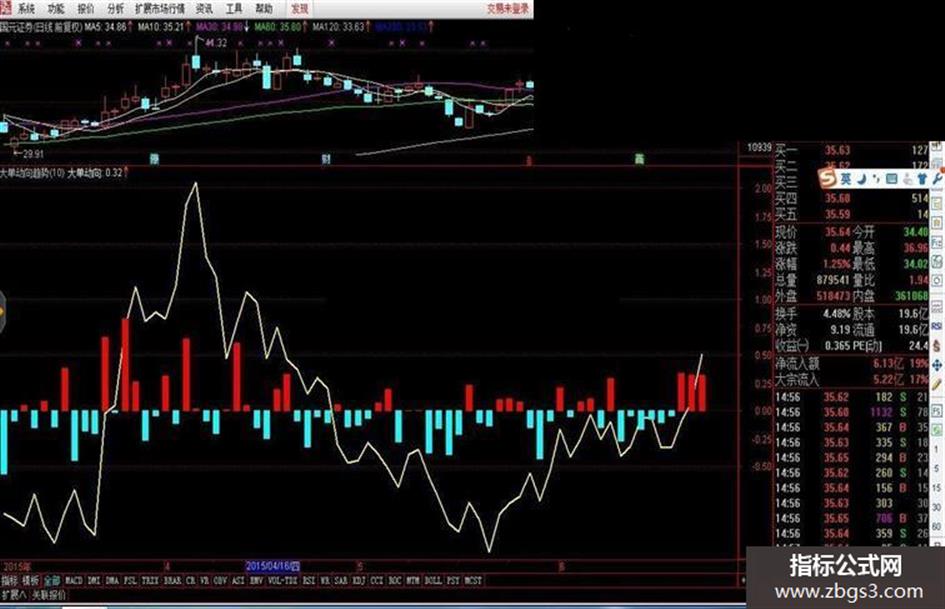
Task: Open Sogou skin shirt icon
Action: pos(922,178)
